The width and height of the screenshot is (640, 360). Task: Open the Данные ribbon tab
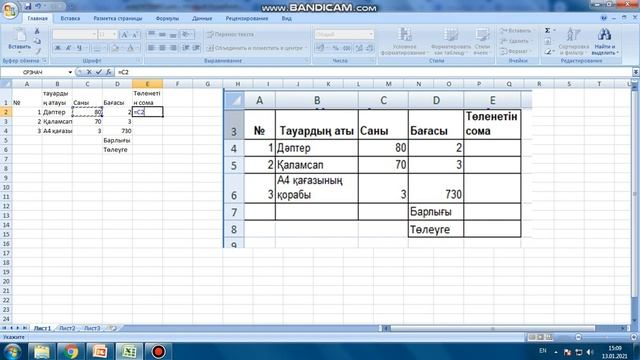coord(202,18)
